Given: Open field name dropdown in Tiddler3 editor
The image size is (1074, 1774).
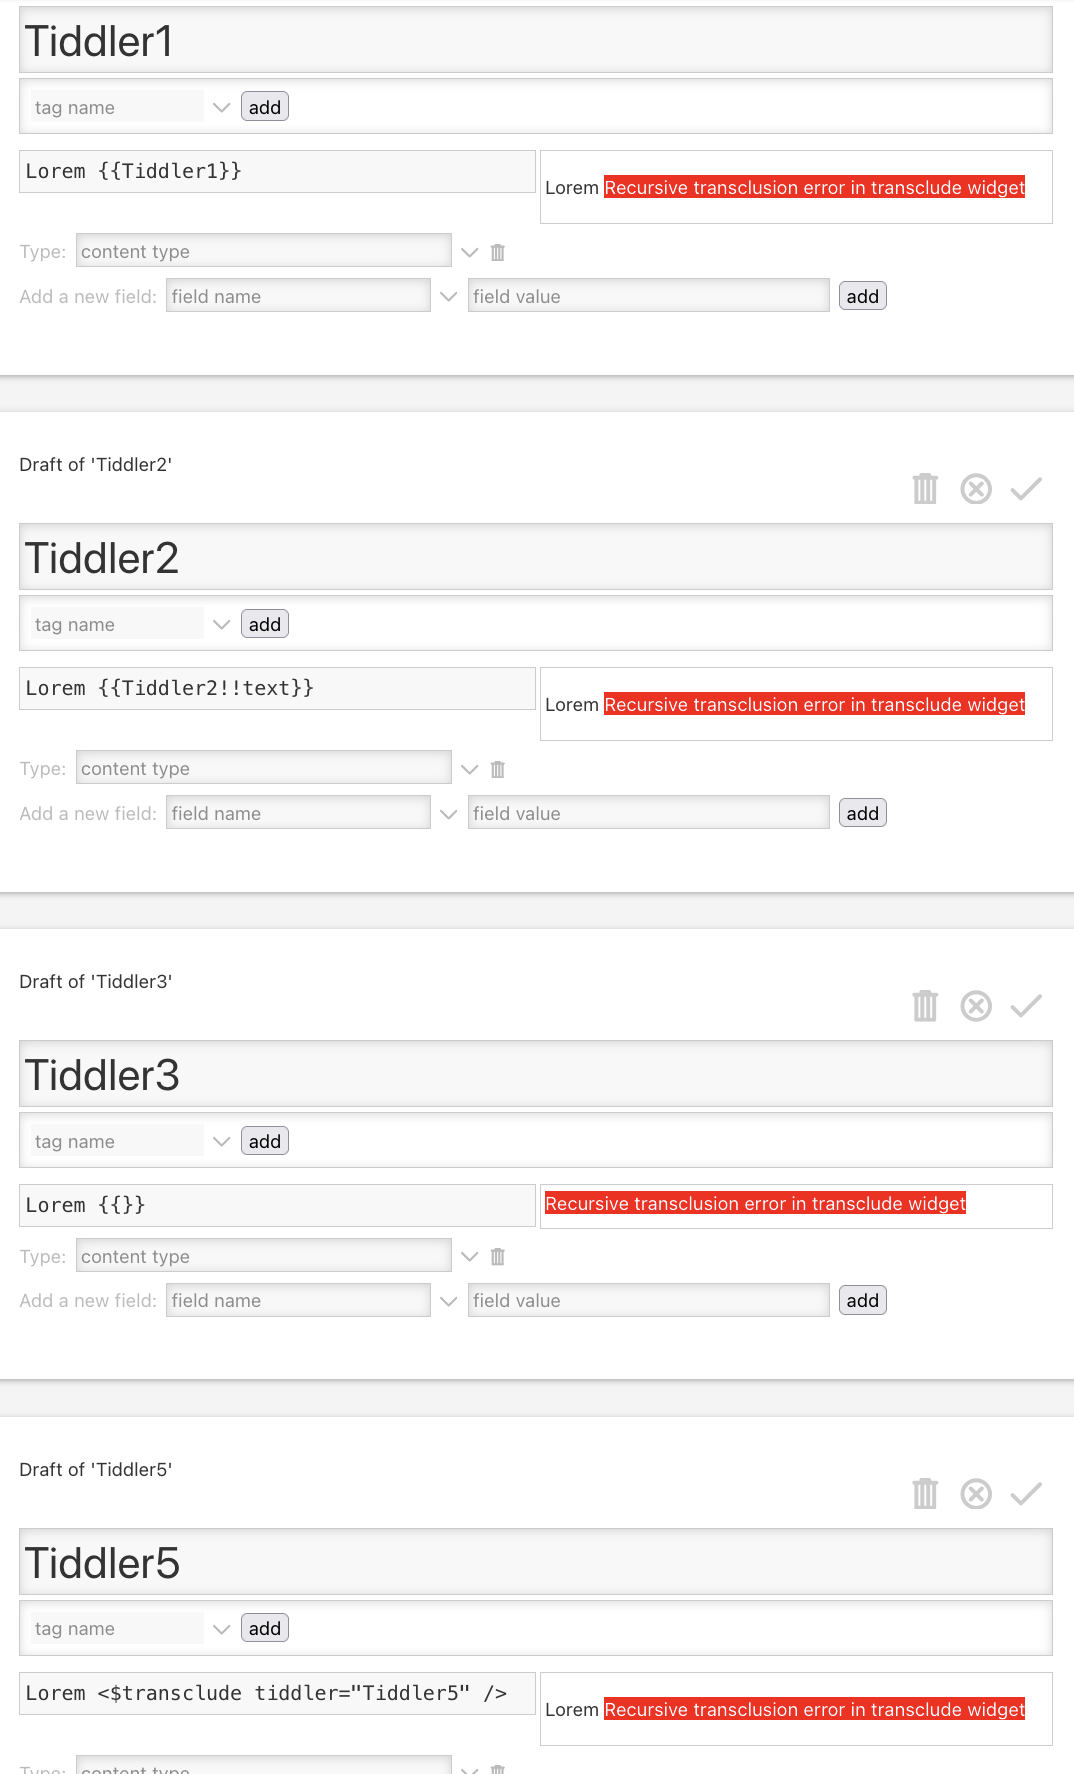Looking at the screenshot, I should [x=449, y=1301].
